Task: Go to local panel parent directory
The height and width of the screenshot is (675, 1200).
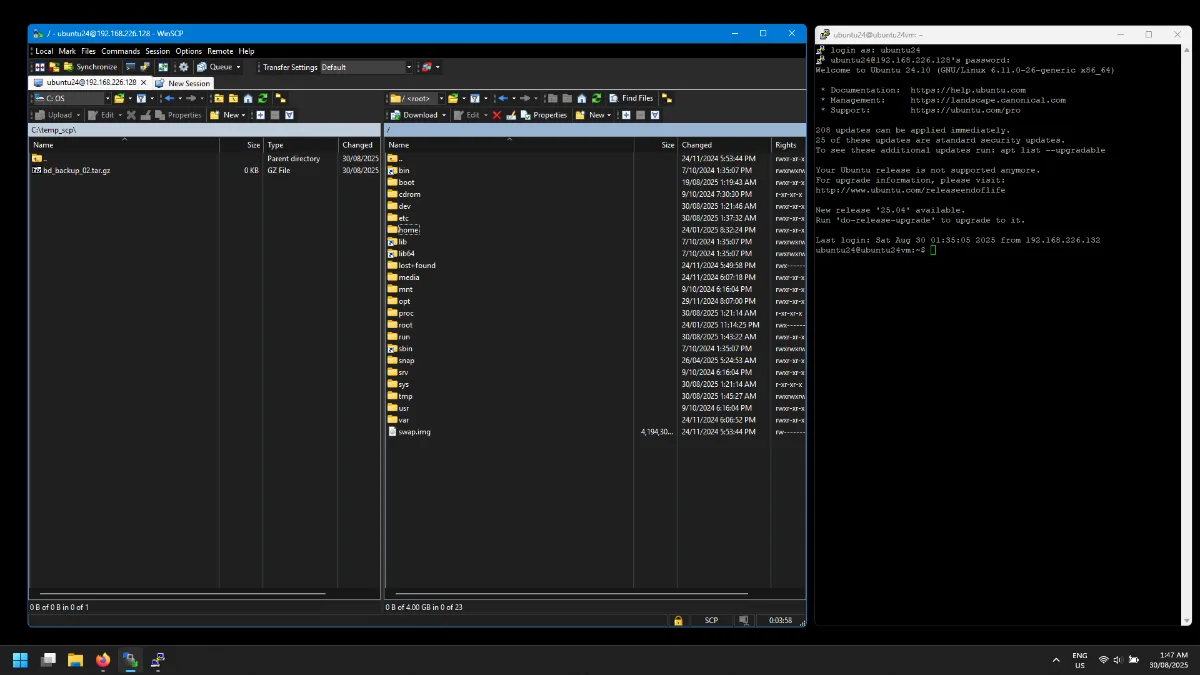Action: [219, 98]
